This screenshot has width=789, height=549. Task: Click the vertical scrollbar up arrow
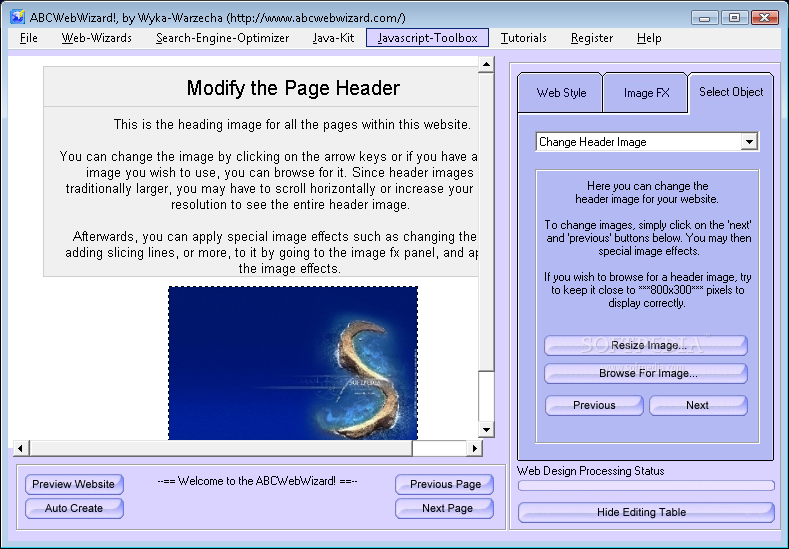(x=486, y=64)
